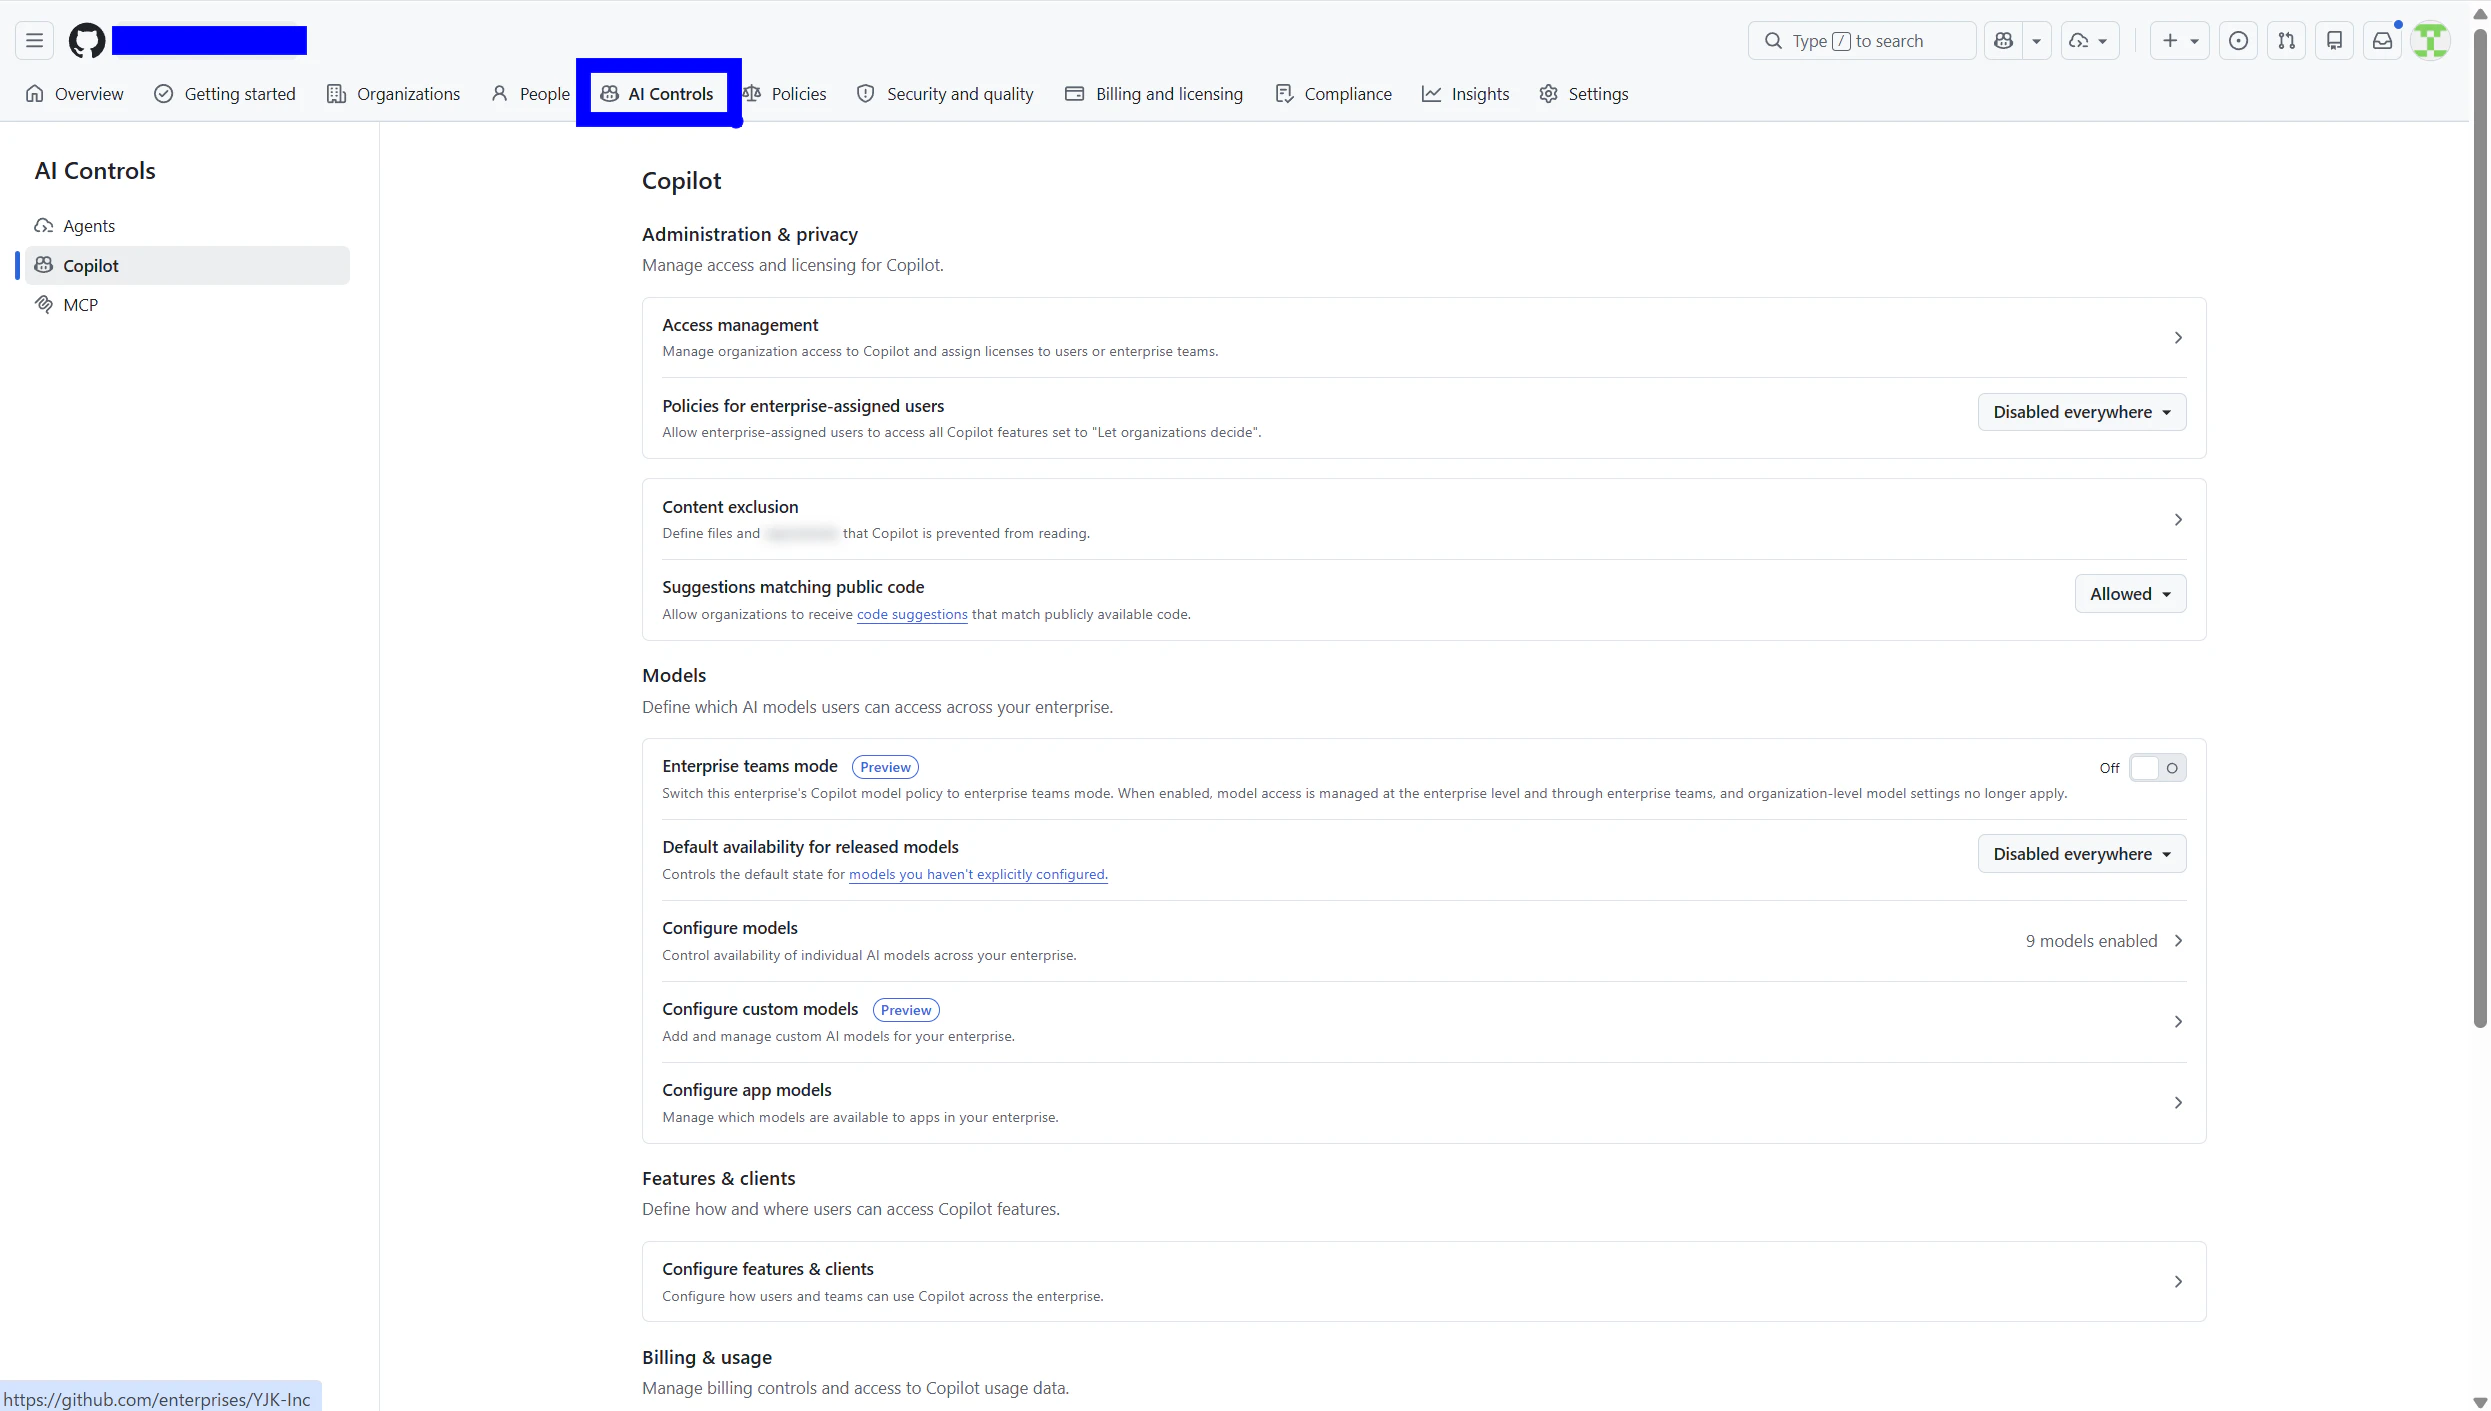The width and height of the screenshot is (2491, 1411).
Task: Expand the Copilot chat dropdown arrow
Action: click(2036, 41)
